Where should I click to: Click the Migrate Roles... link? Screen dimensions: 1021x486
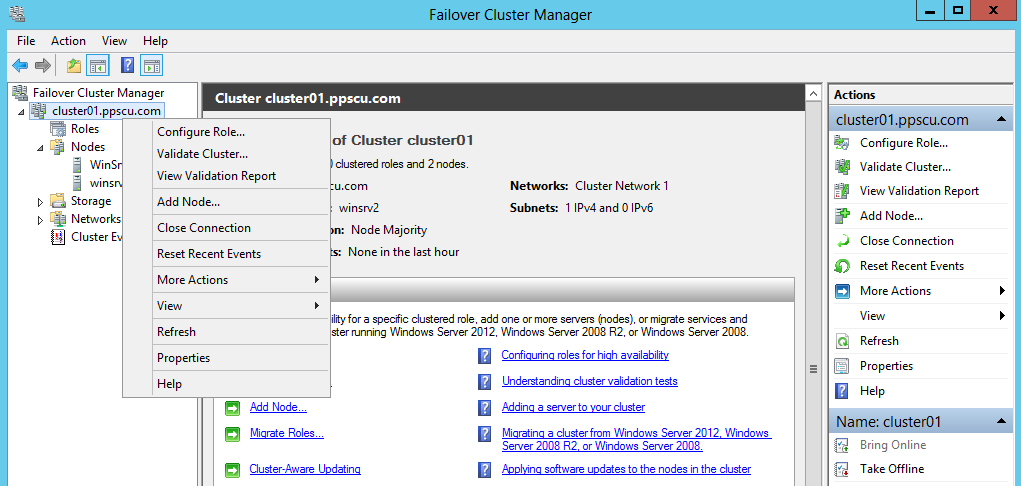[x=287, y=433]
